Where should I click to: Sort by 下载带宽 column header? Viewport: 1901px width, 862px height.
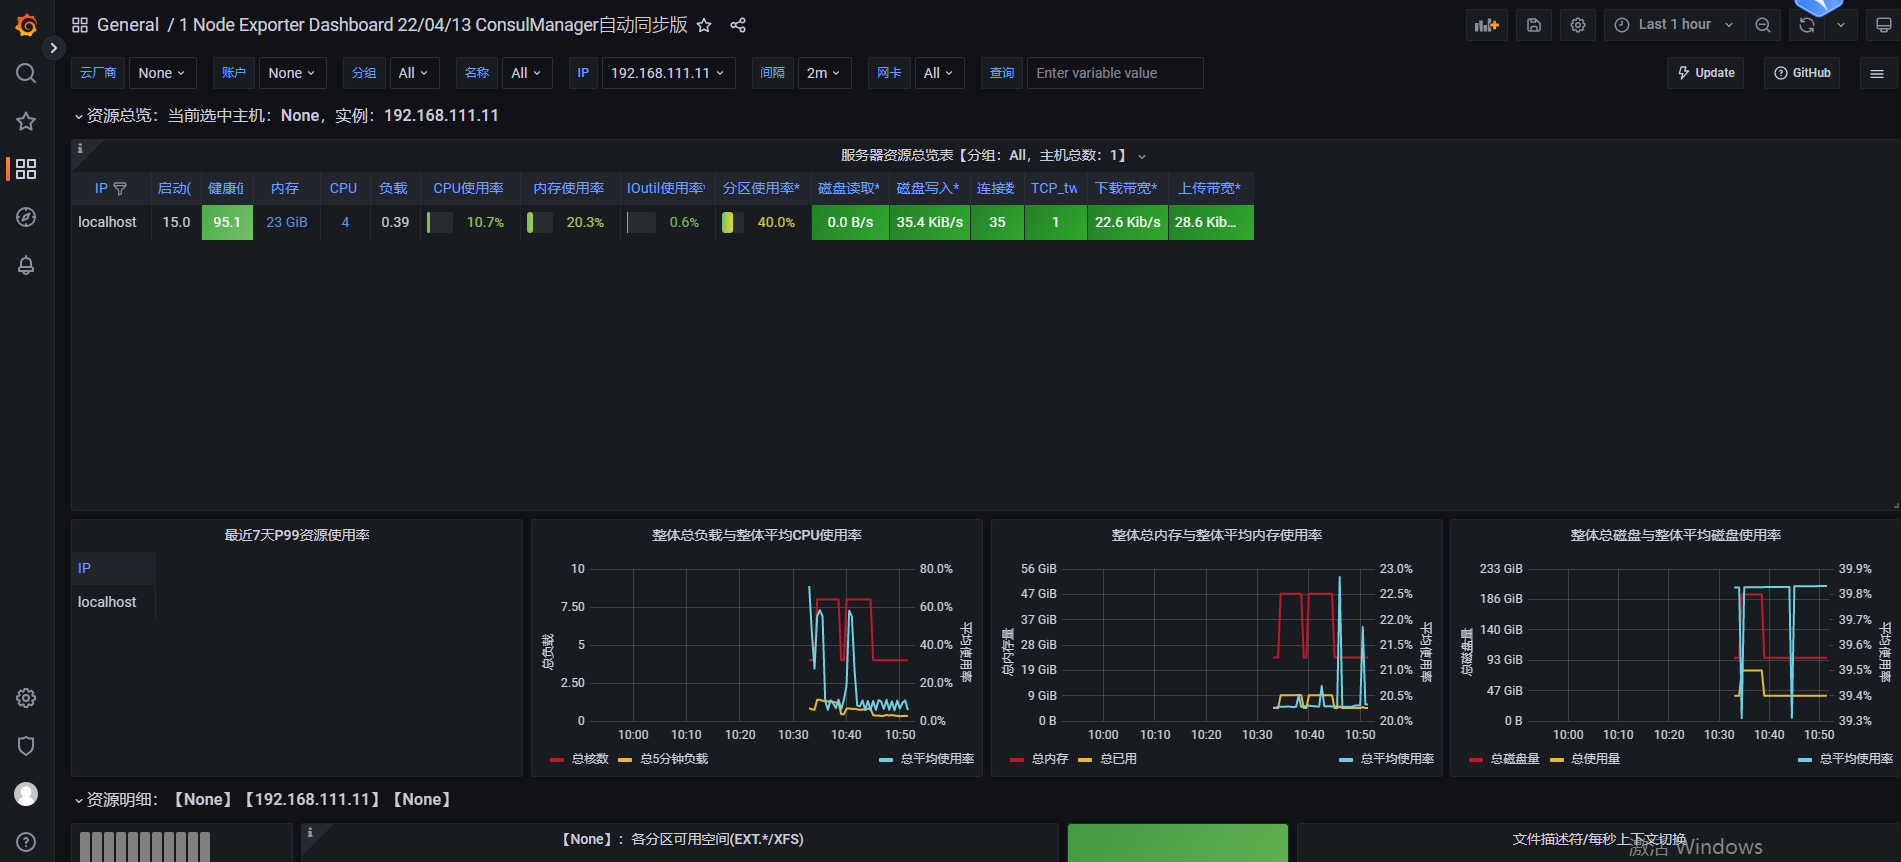[1126, 188]
